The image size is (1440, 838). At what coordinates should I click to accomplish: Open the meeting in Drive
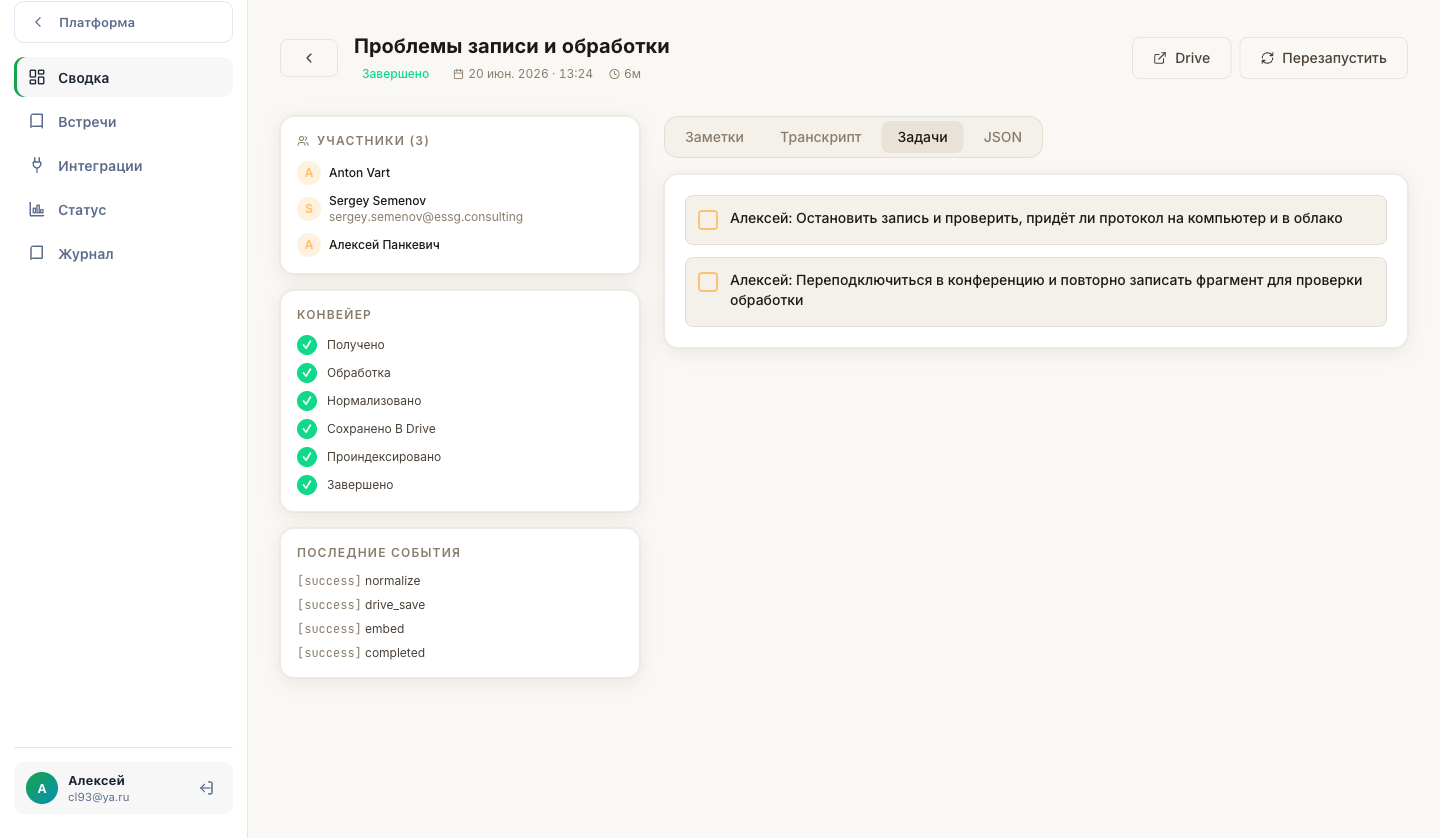[x=1181, y=58]
